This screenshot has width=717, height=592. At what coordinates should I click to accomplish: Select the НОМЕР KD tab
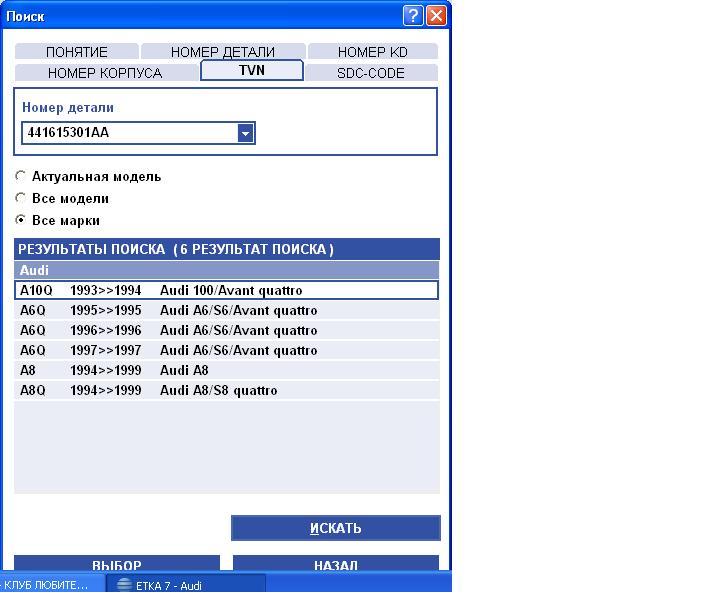tap(372, 52)
